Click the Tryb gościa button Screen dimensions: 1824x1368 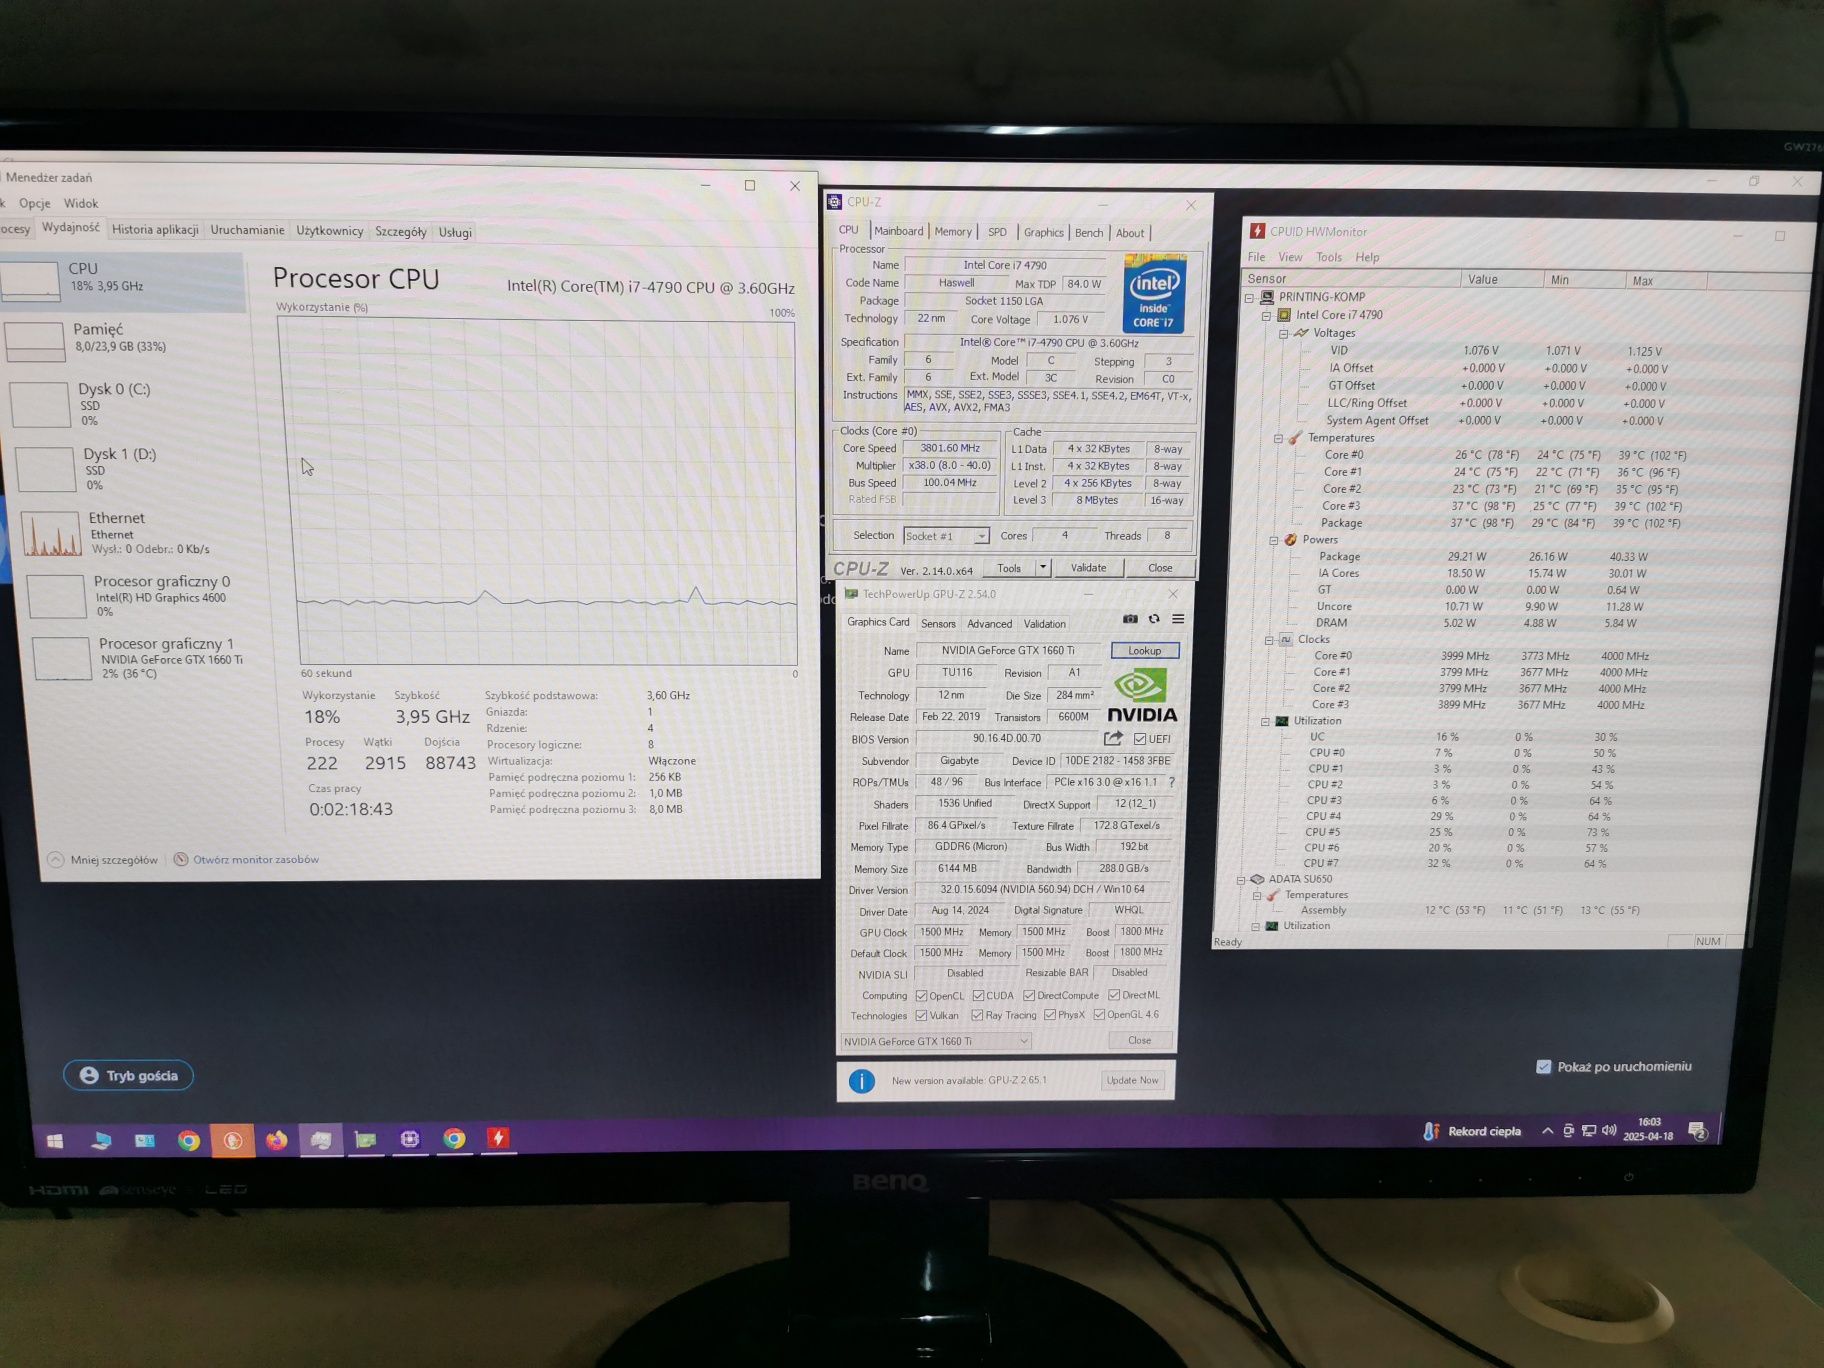(x=129, y=1076)
